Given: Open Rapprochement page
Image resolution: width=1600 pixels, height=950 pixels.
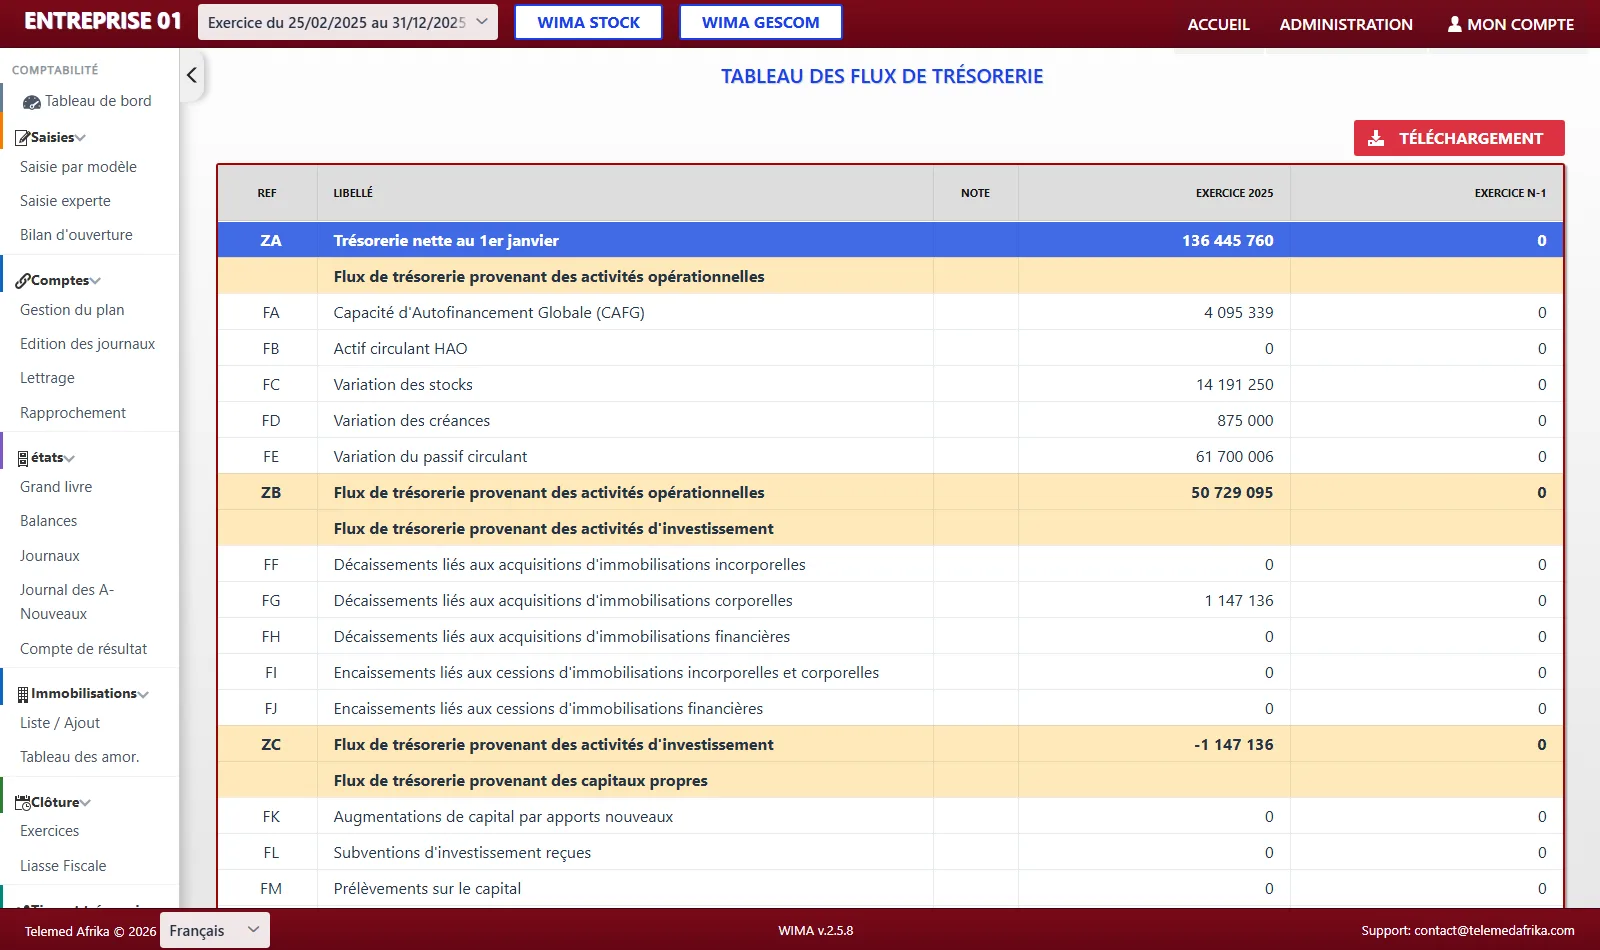Looking at the screenshot, I should pyautogui.click(x=73, y=413).
